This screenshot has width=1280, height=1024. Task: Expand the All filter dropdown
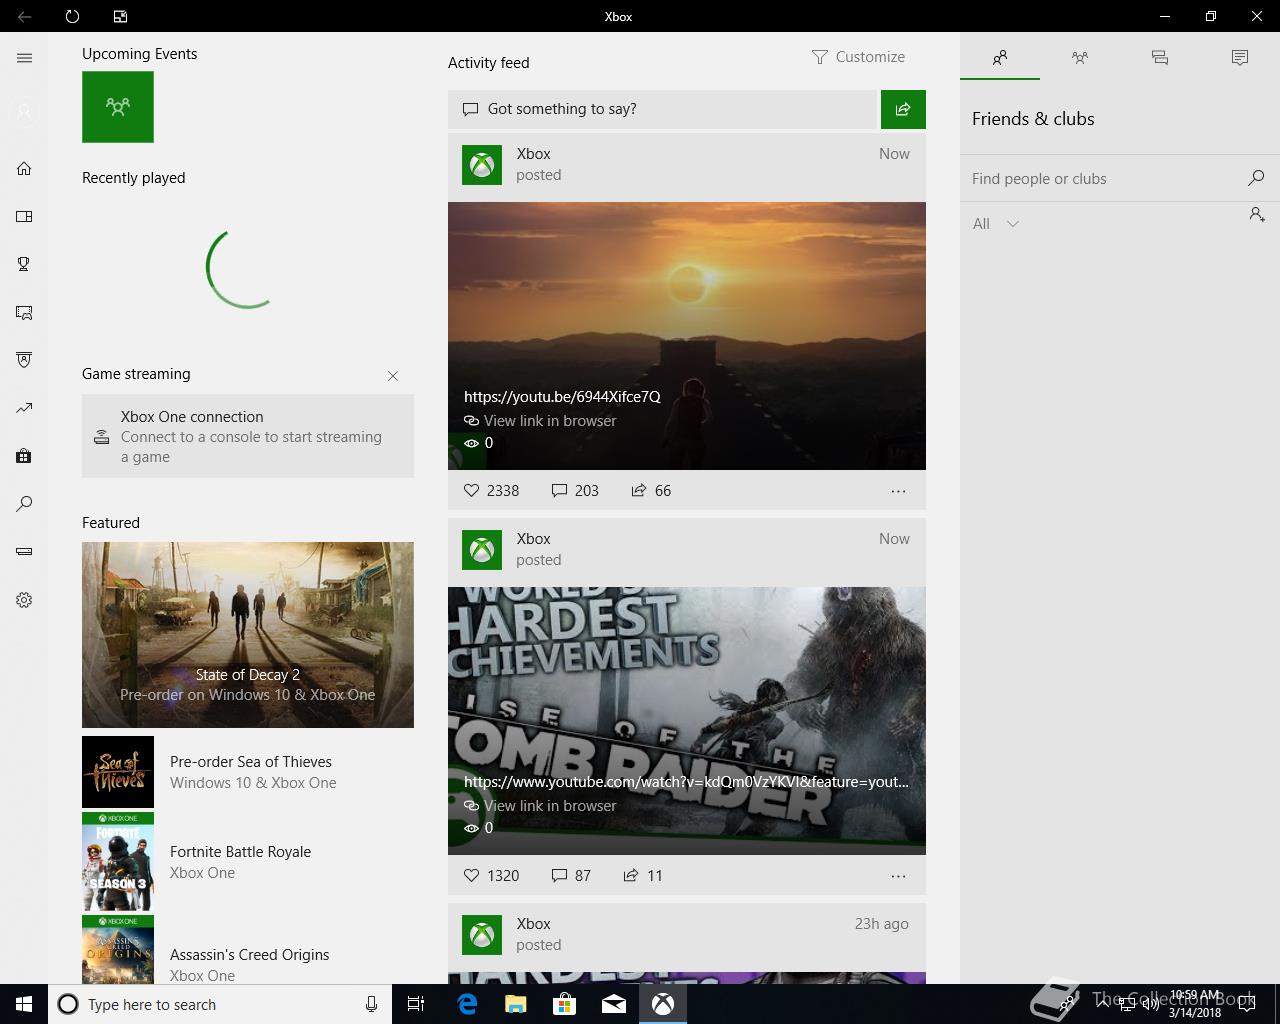pyautogui.click(x=996, y=224)
